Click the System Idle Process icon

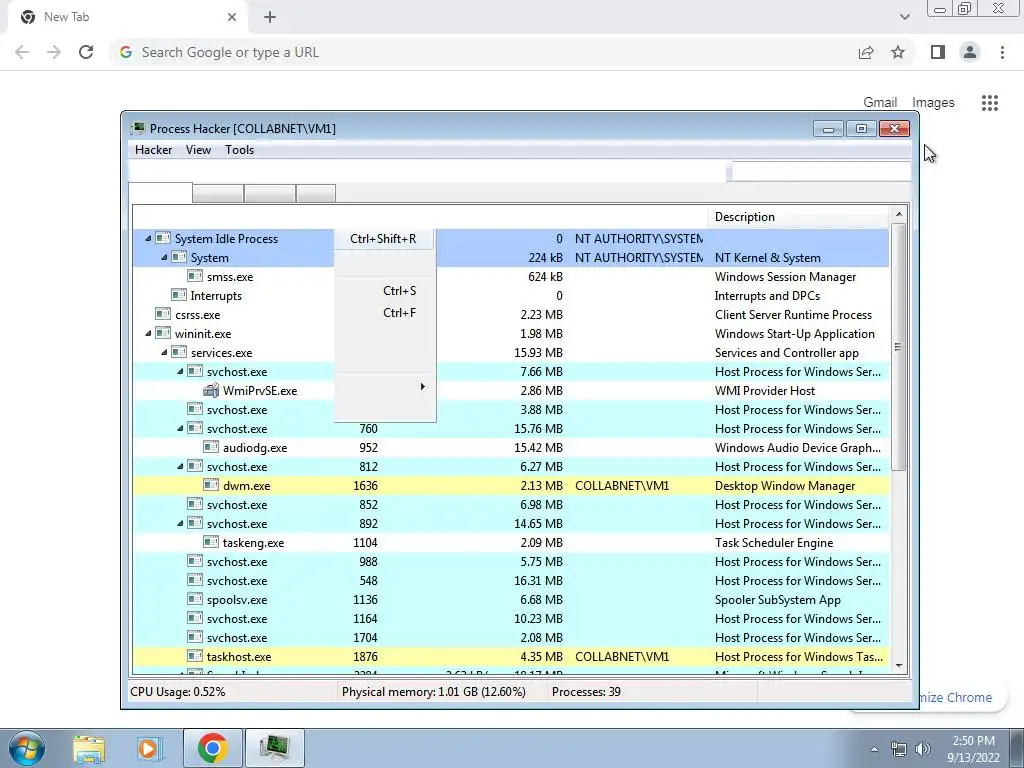163,238
